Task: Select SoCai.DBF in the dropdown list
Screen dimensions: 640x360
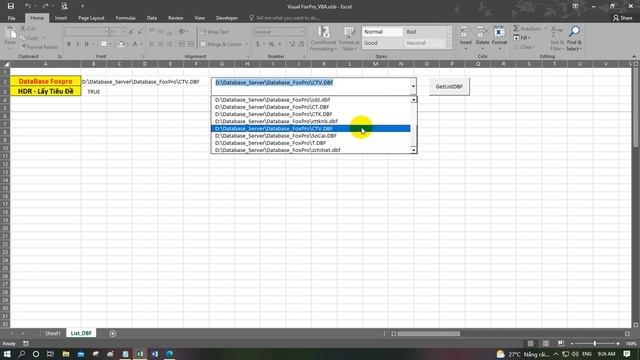Action: 311,136
